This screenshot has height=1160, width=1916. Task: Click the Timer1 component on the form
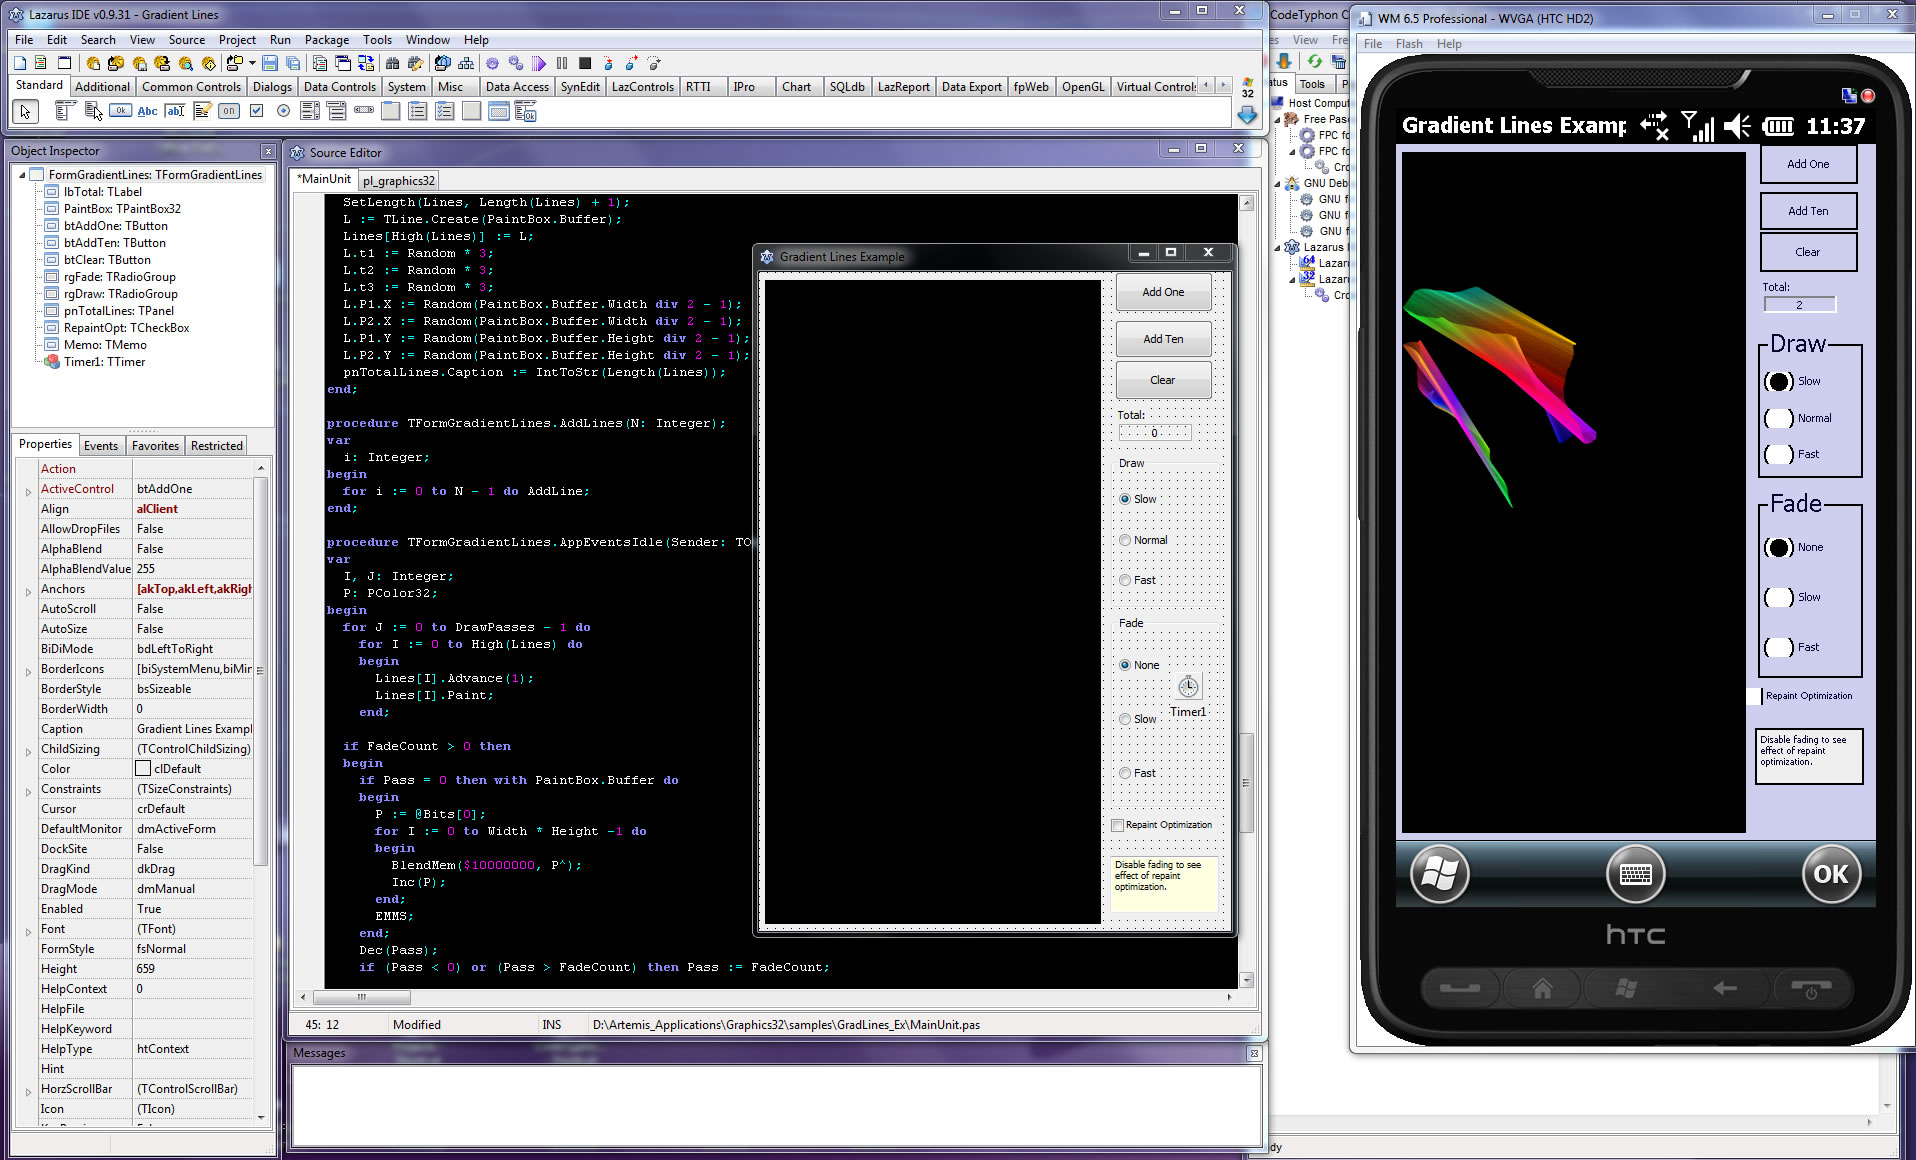click(x=1188, y=687)
